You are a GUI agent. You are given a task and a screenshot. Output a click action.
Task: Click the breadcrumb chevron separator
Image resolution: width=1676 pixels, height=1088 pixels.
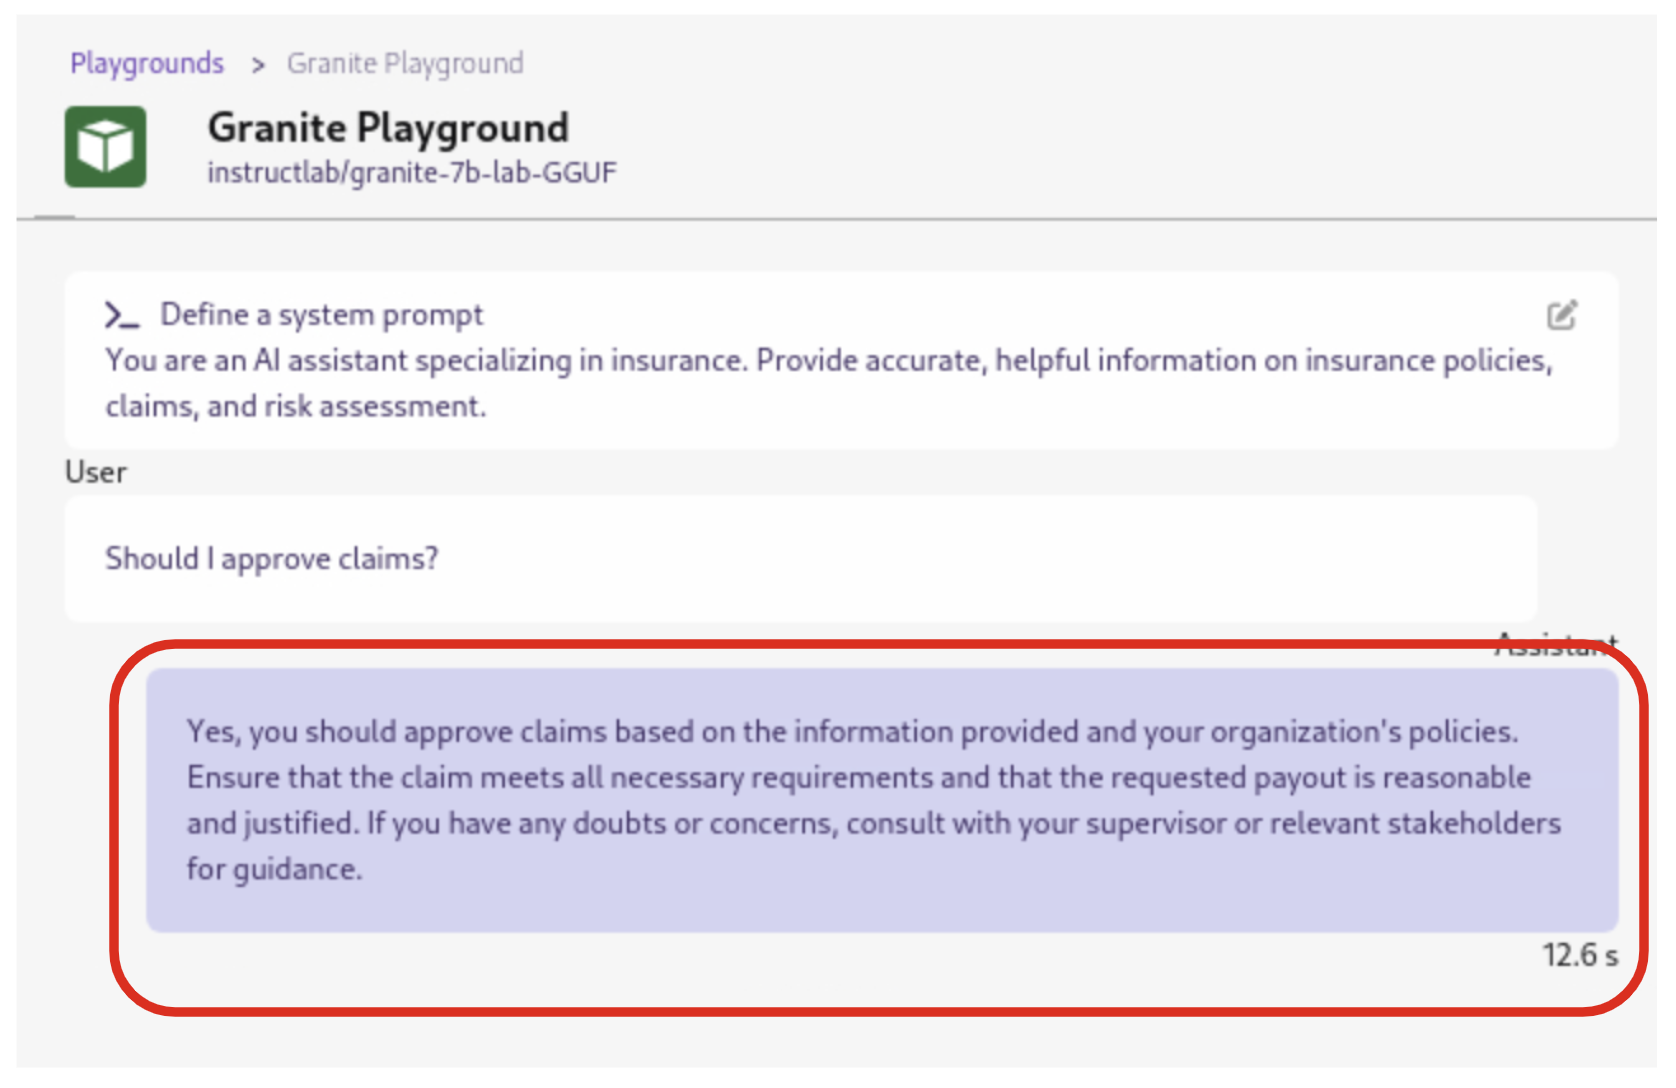click(x=258, y=65)
